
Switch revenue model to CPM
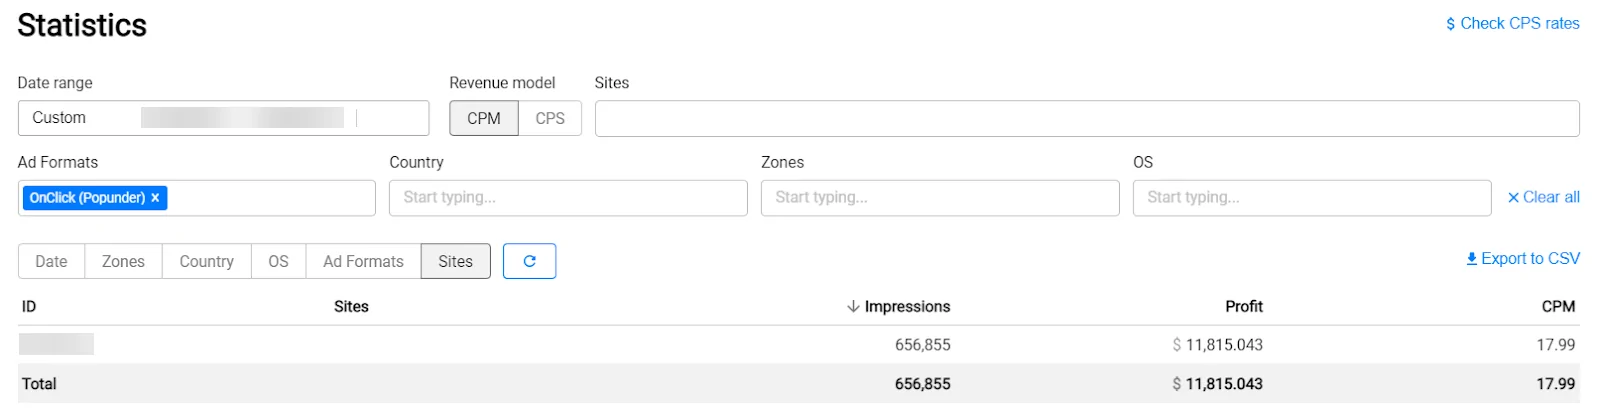tap(484, 118)
